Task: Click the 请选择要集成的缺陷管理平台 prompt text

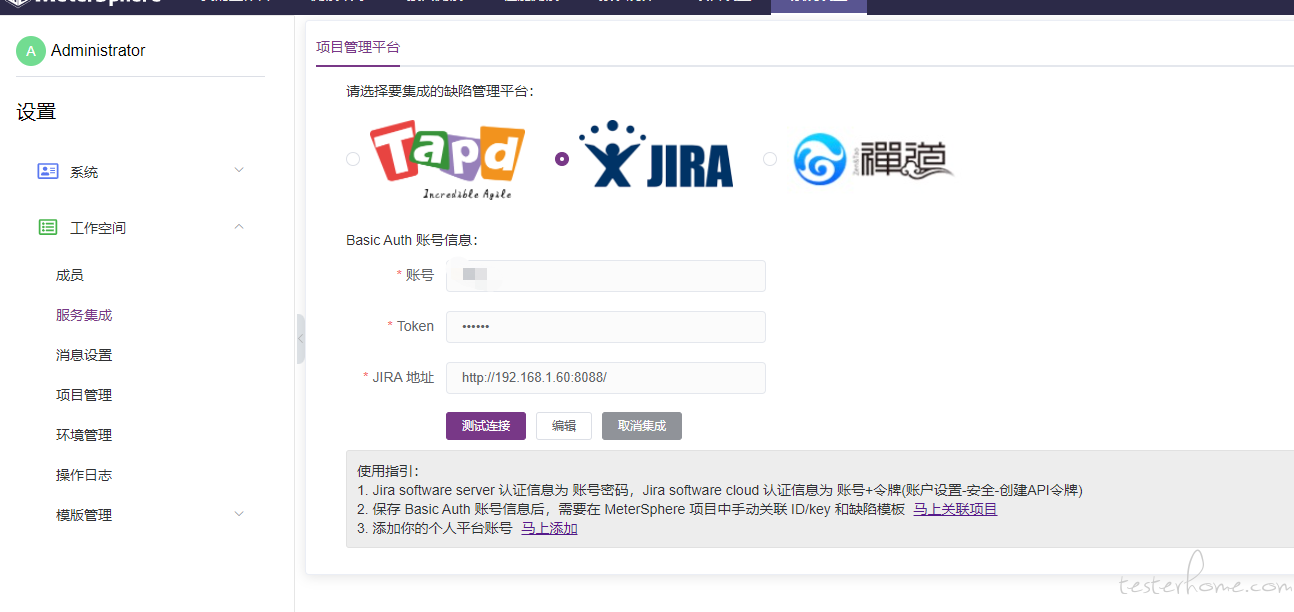Action: coord(440,91)
